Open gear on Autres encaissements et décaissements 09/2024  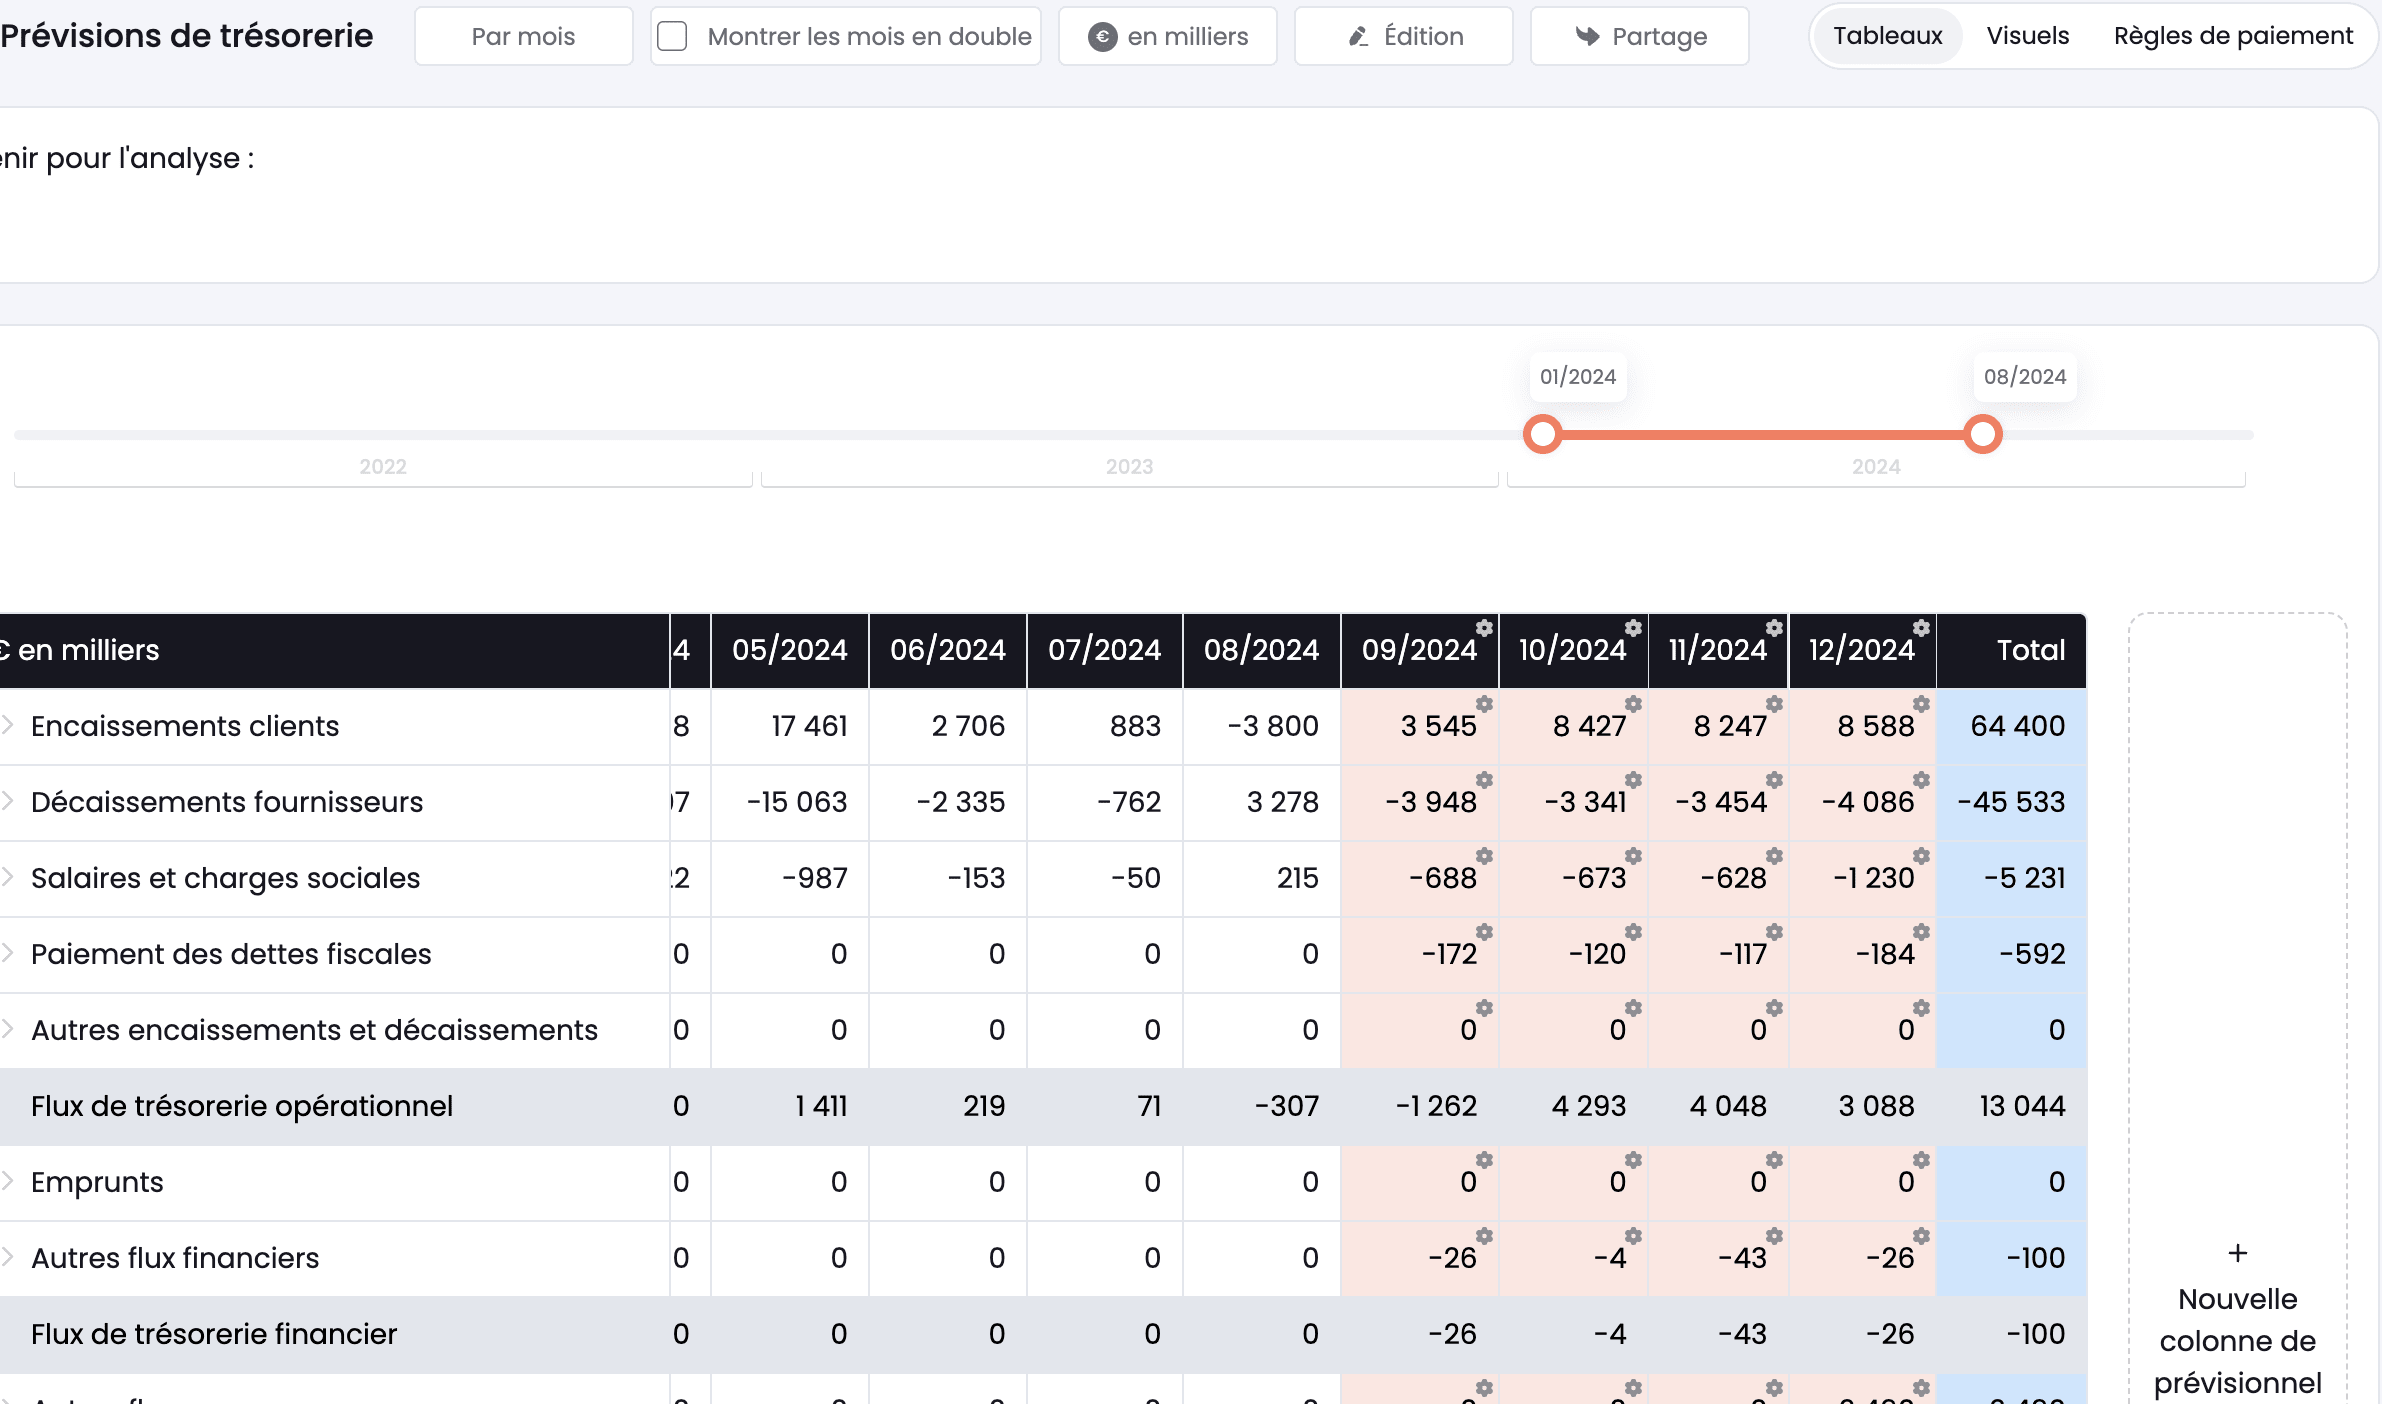tap(1484, 1008)
